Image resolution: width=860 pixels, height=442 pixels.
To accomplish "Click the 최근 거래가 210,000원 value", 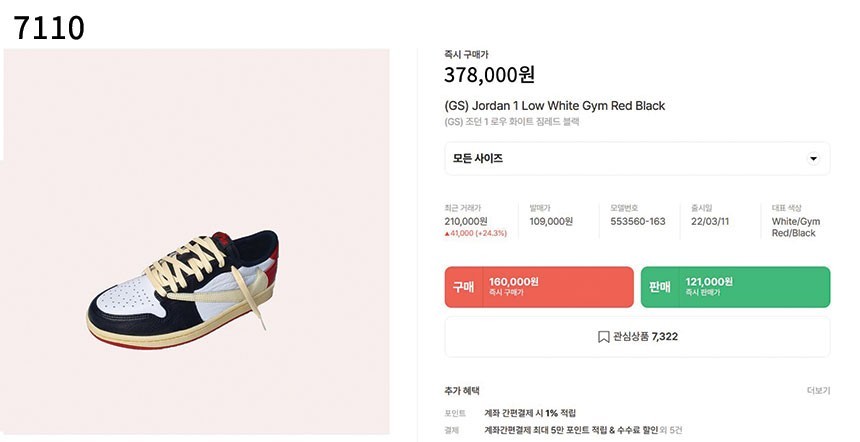I will tap(466, 221).
